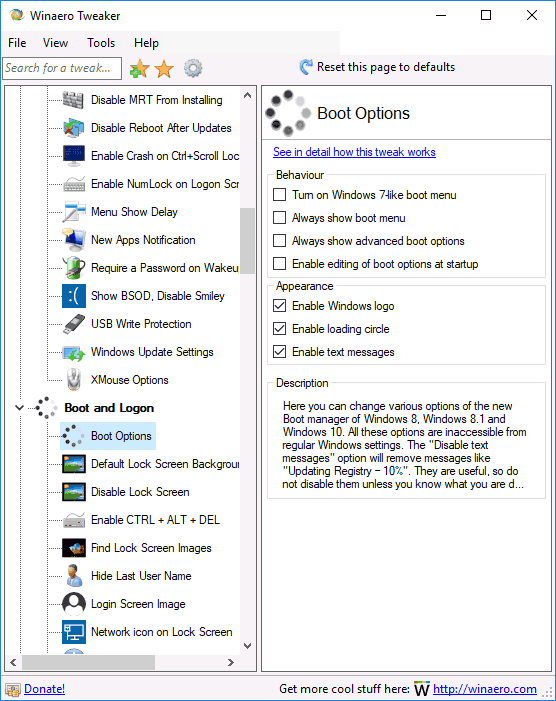The width and height of the screenshot is (556, 701).
Task: Uncheck Enable text messages
Action: coord(279,352)
